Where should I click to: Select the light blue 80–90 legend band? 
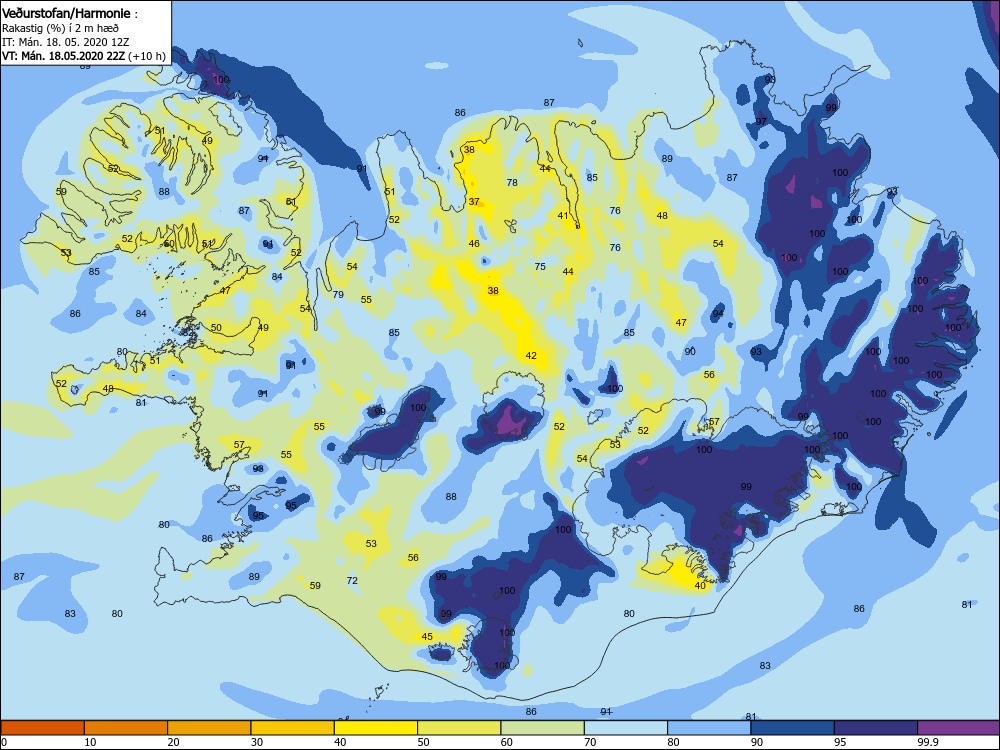point(709,728)
